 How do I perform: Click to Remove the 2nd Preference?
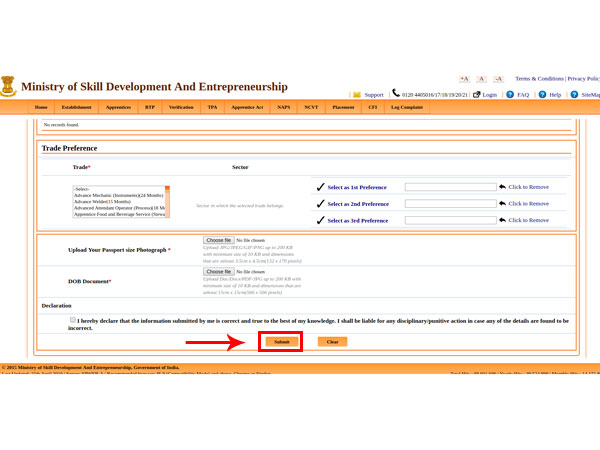click(x=528, y=203)
